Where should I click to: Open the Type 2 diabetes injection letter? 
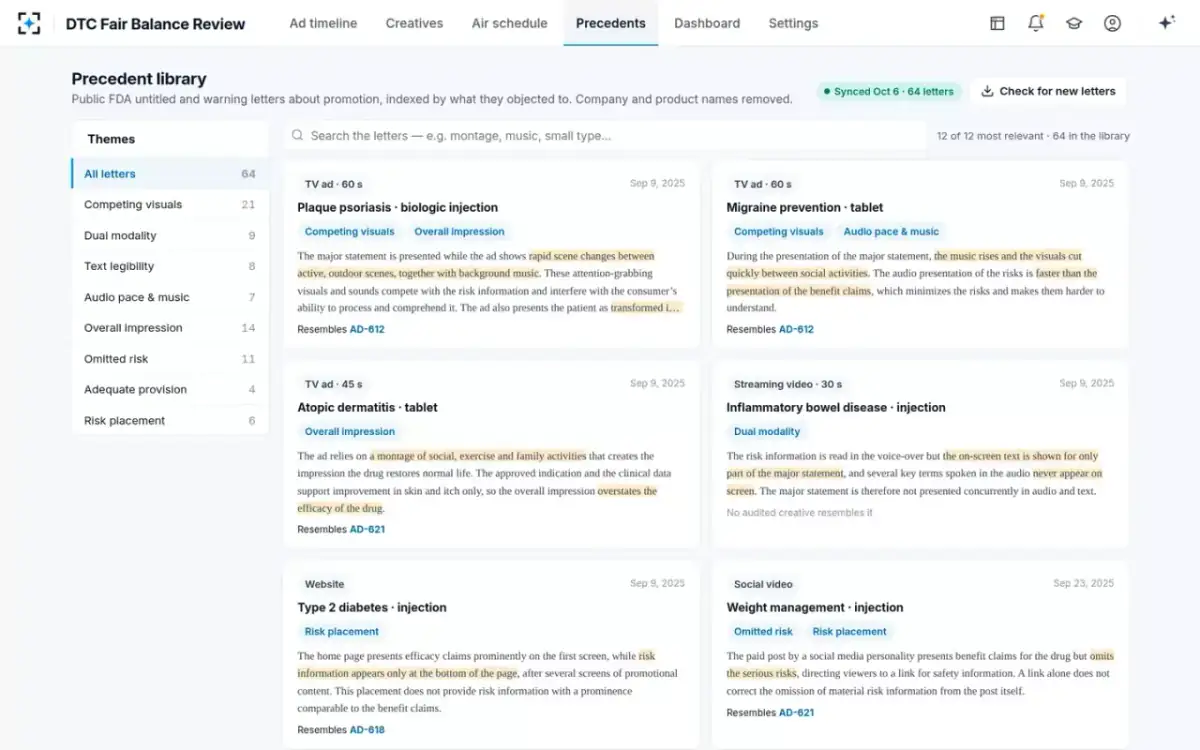point(372,607)
